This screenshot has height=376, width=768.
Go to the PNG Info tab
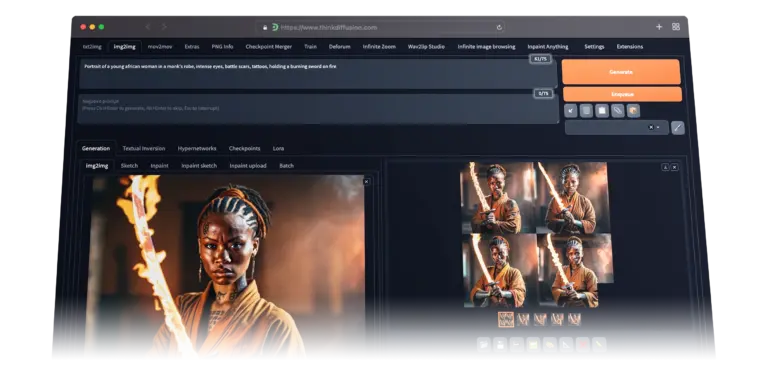(x=222, y=47)
